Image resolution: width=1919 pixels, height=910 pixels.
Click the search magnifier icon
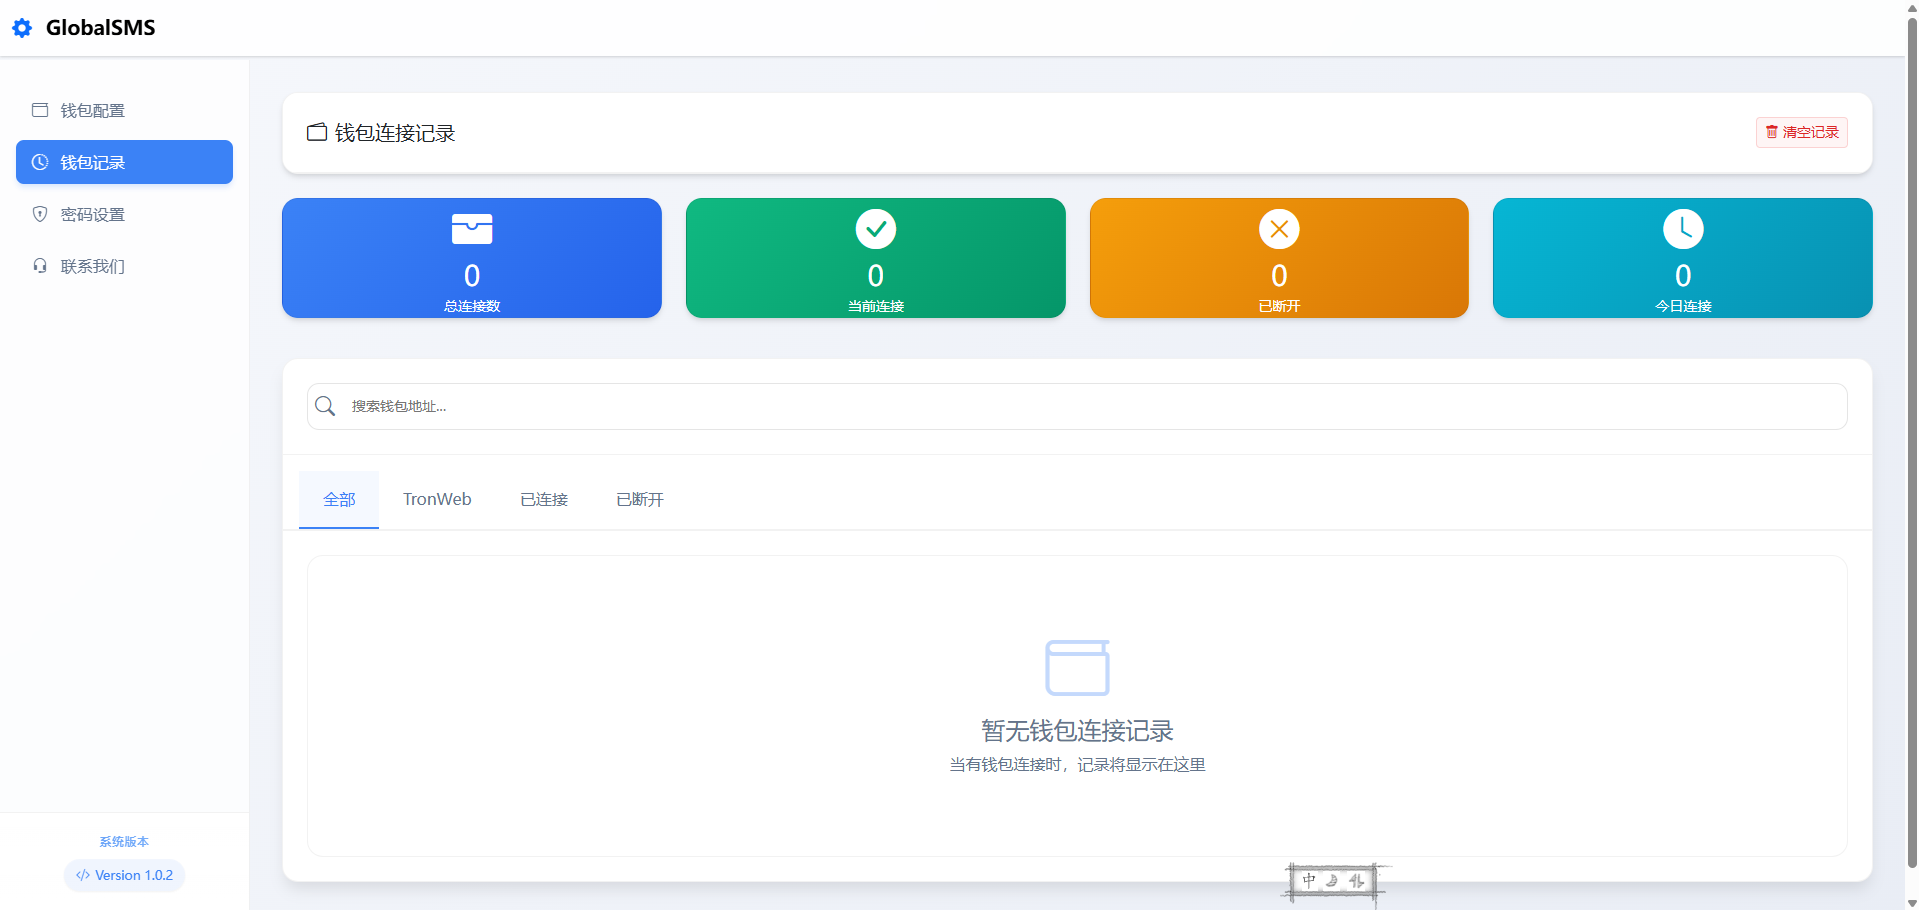tap(325, 406)
